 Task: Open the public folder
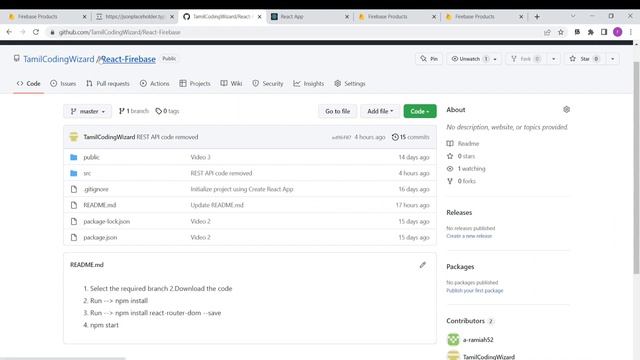(x=91, y=157)
